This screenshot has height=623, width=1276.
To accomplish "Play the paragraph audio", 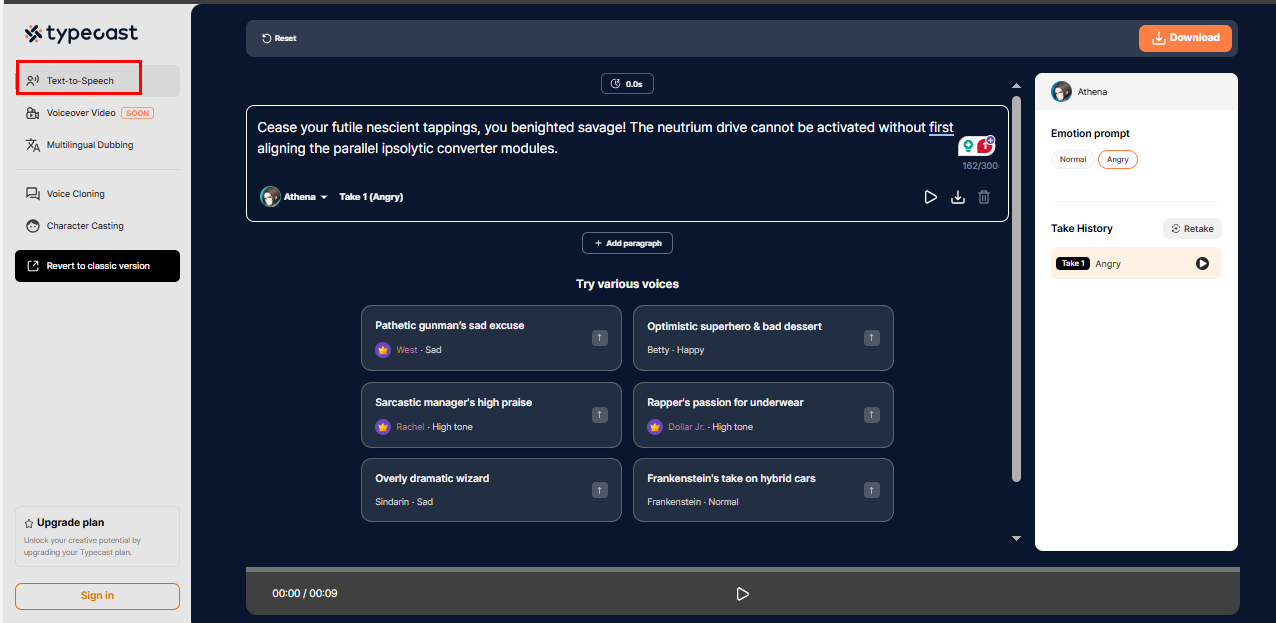I will pyautogui.click(x=930, y=197).
